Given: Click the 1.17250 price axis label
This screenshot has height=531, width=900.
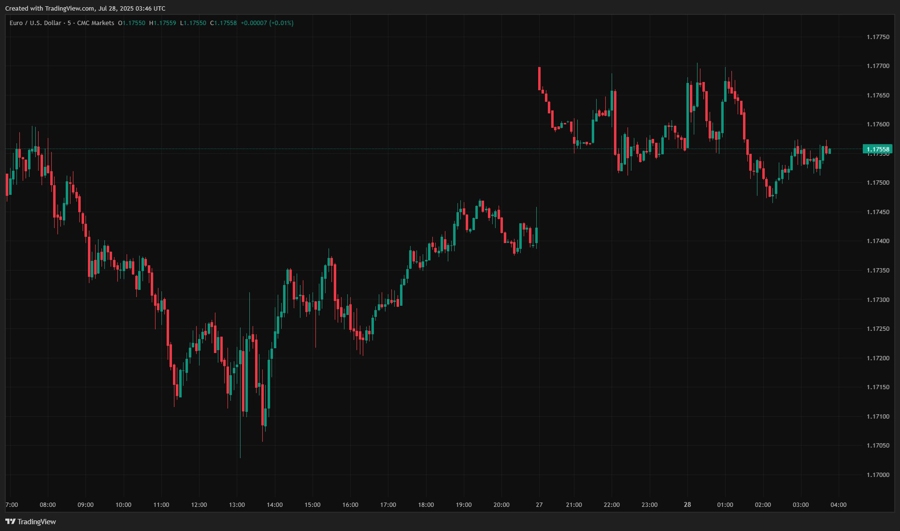Looking at the screenshot, I should 877,329.
